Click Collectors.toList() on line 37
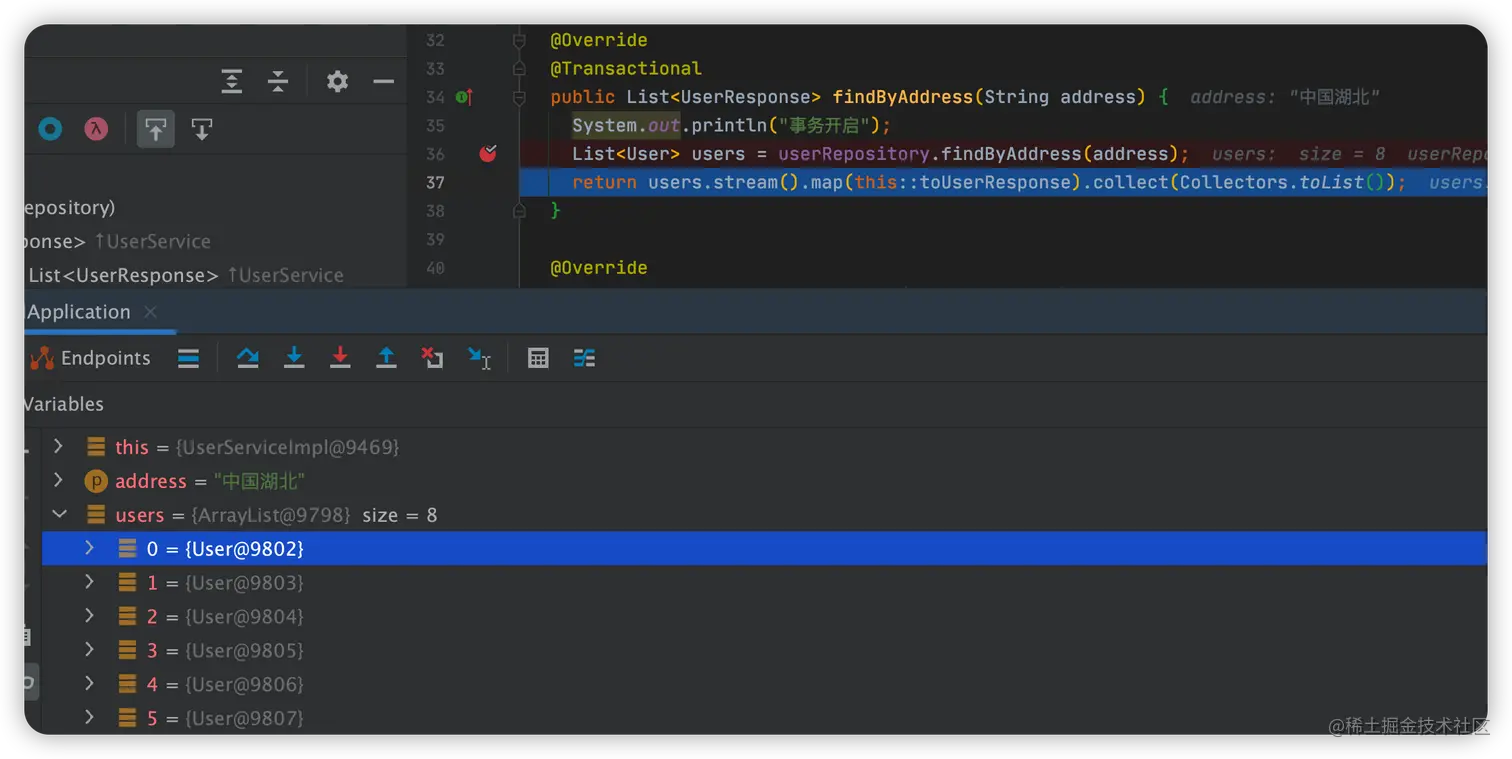The height and width of the screenshot is (759, 1512). tap(1287, 182)
